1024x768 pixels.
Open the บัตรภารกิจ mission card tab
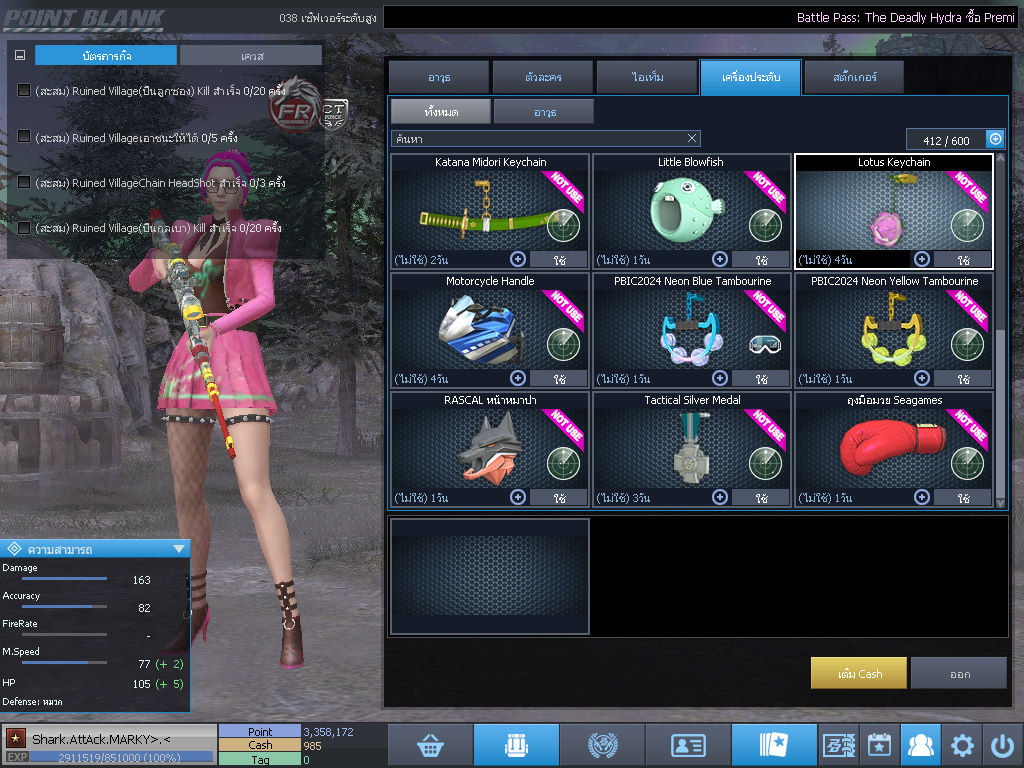click(x=106, y=56)
